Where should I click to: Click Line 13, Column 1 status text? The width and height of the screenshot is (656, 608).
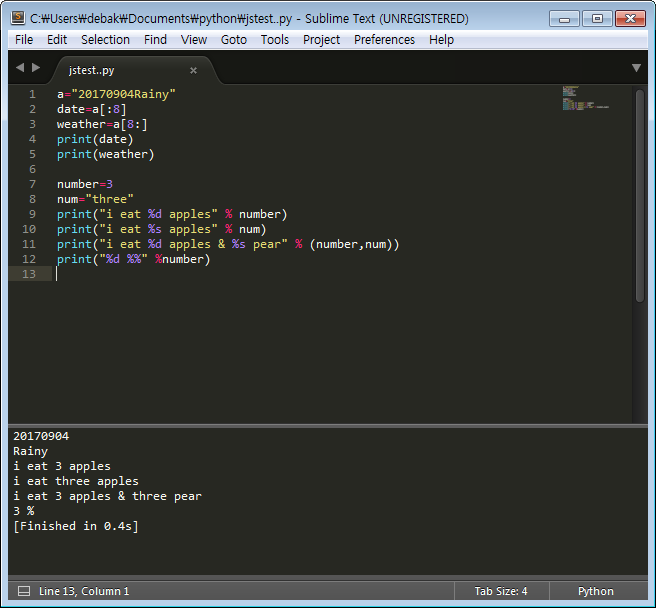coord(84,591)
